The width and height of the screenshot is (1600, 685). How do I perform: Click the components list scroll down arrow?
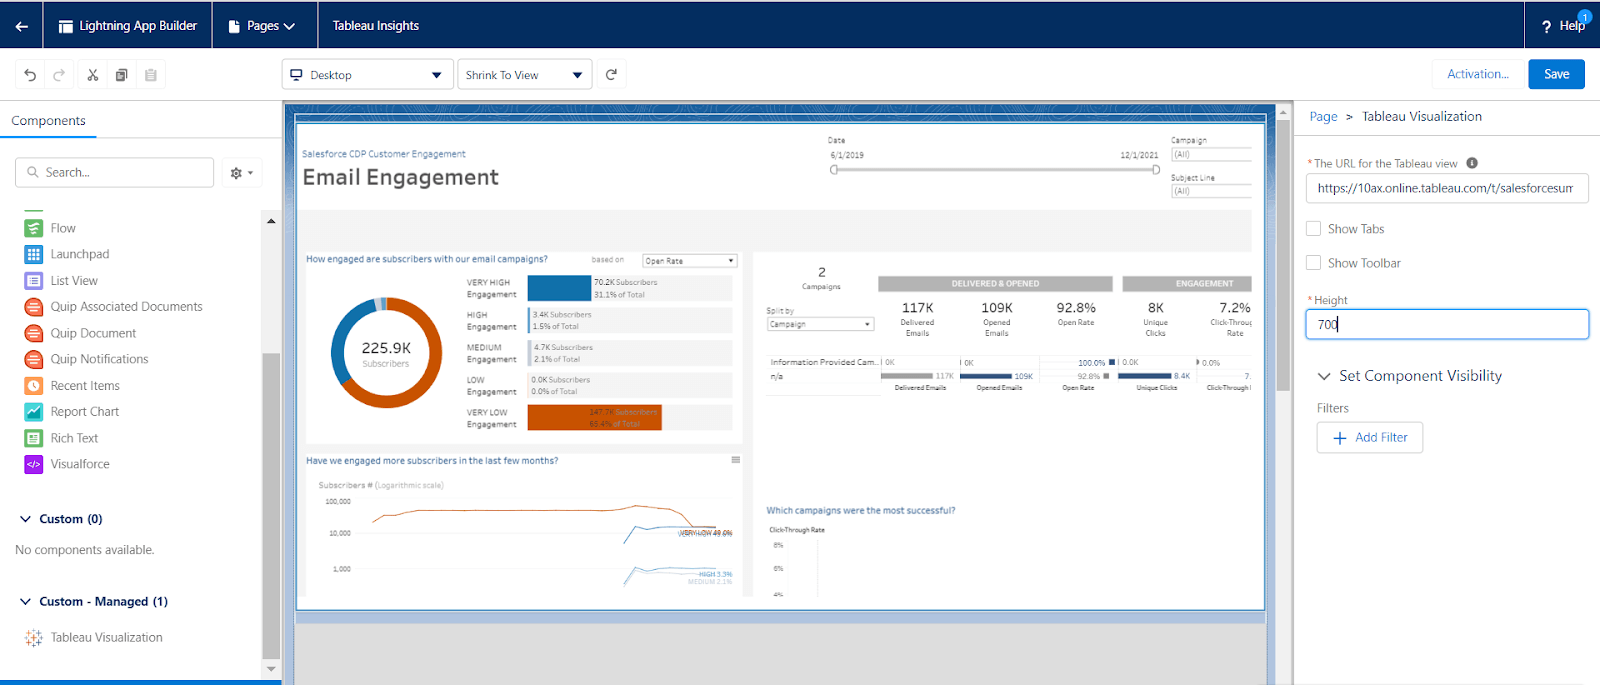(x=271, y=668)
